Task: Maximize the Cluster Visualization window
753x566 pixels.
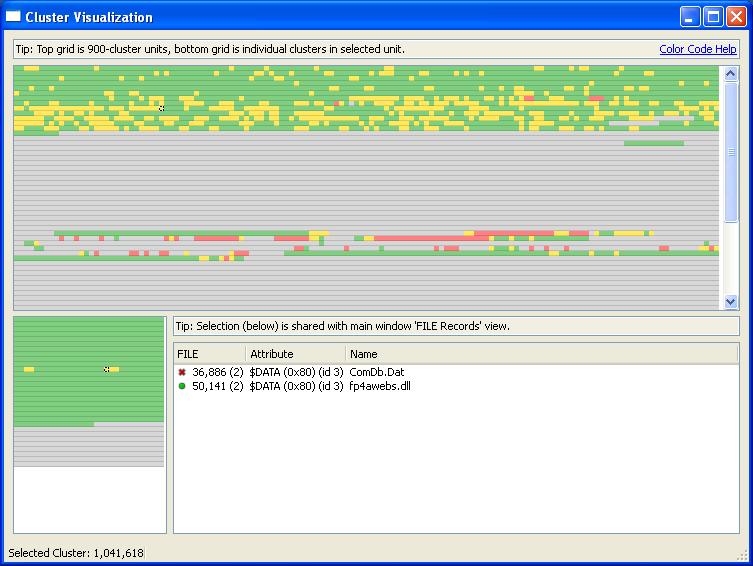Action: click(713, 17)
